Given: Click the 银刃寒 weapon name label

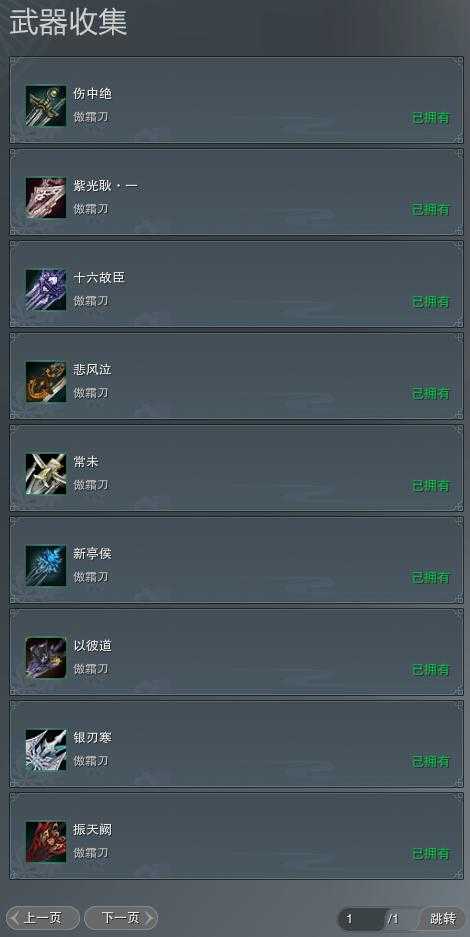Looking at the screenshot, I should [x=93, y=738].
